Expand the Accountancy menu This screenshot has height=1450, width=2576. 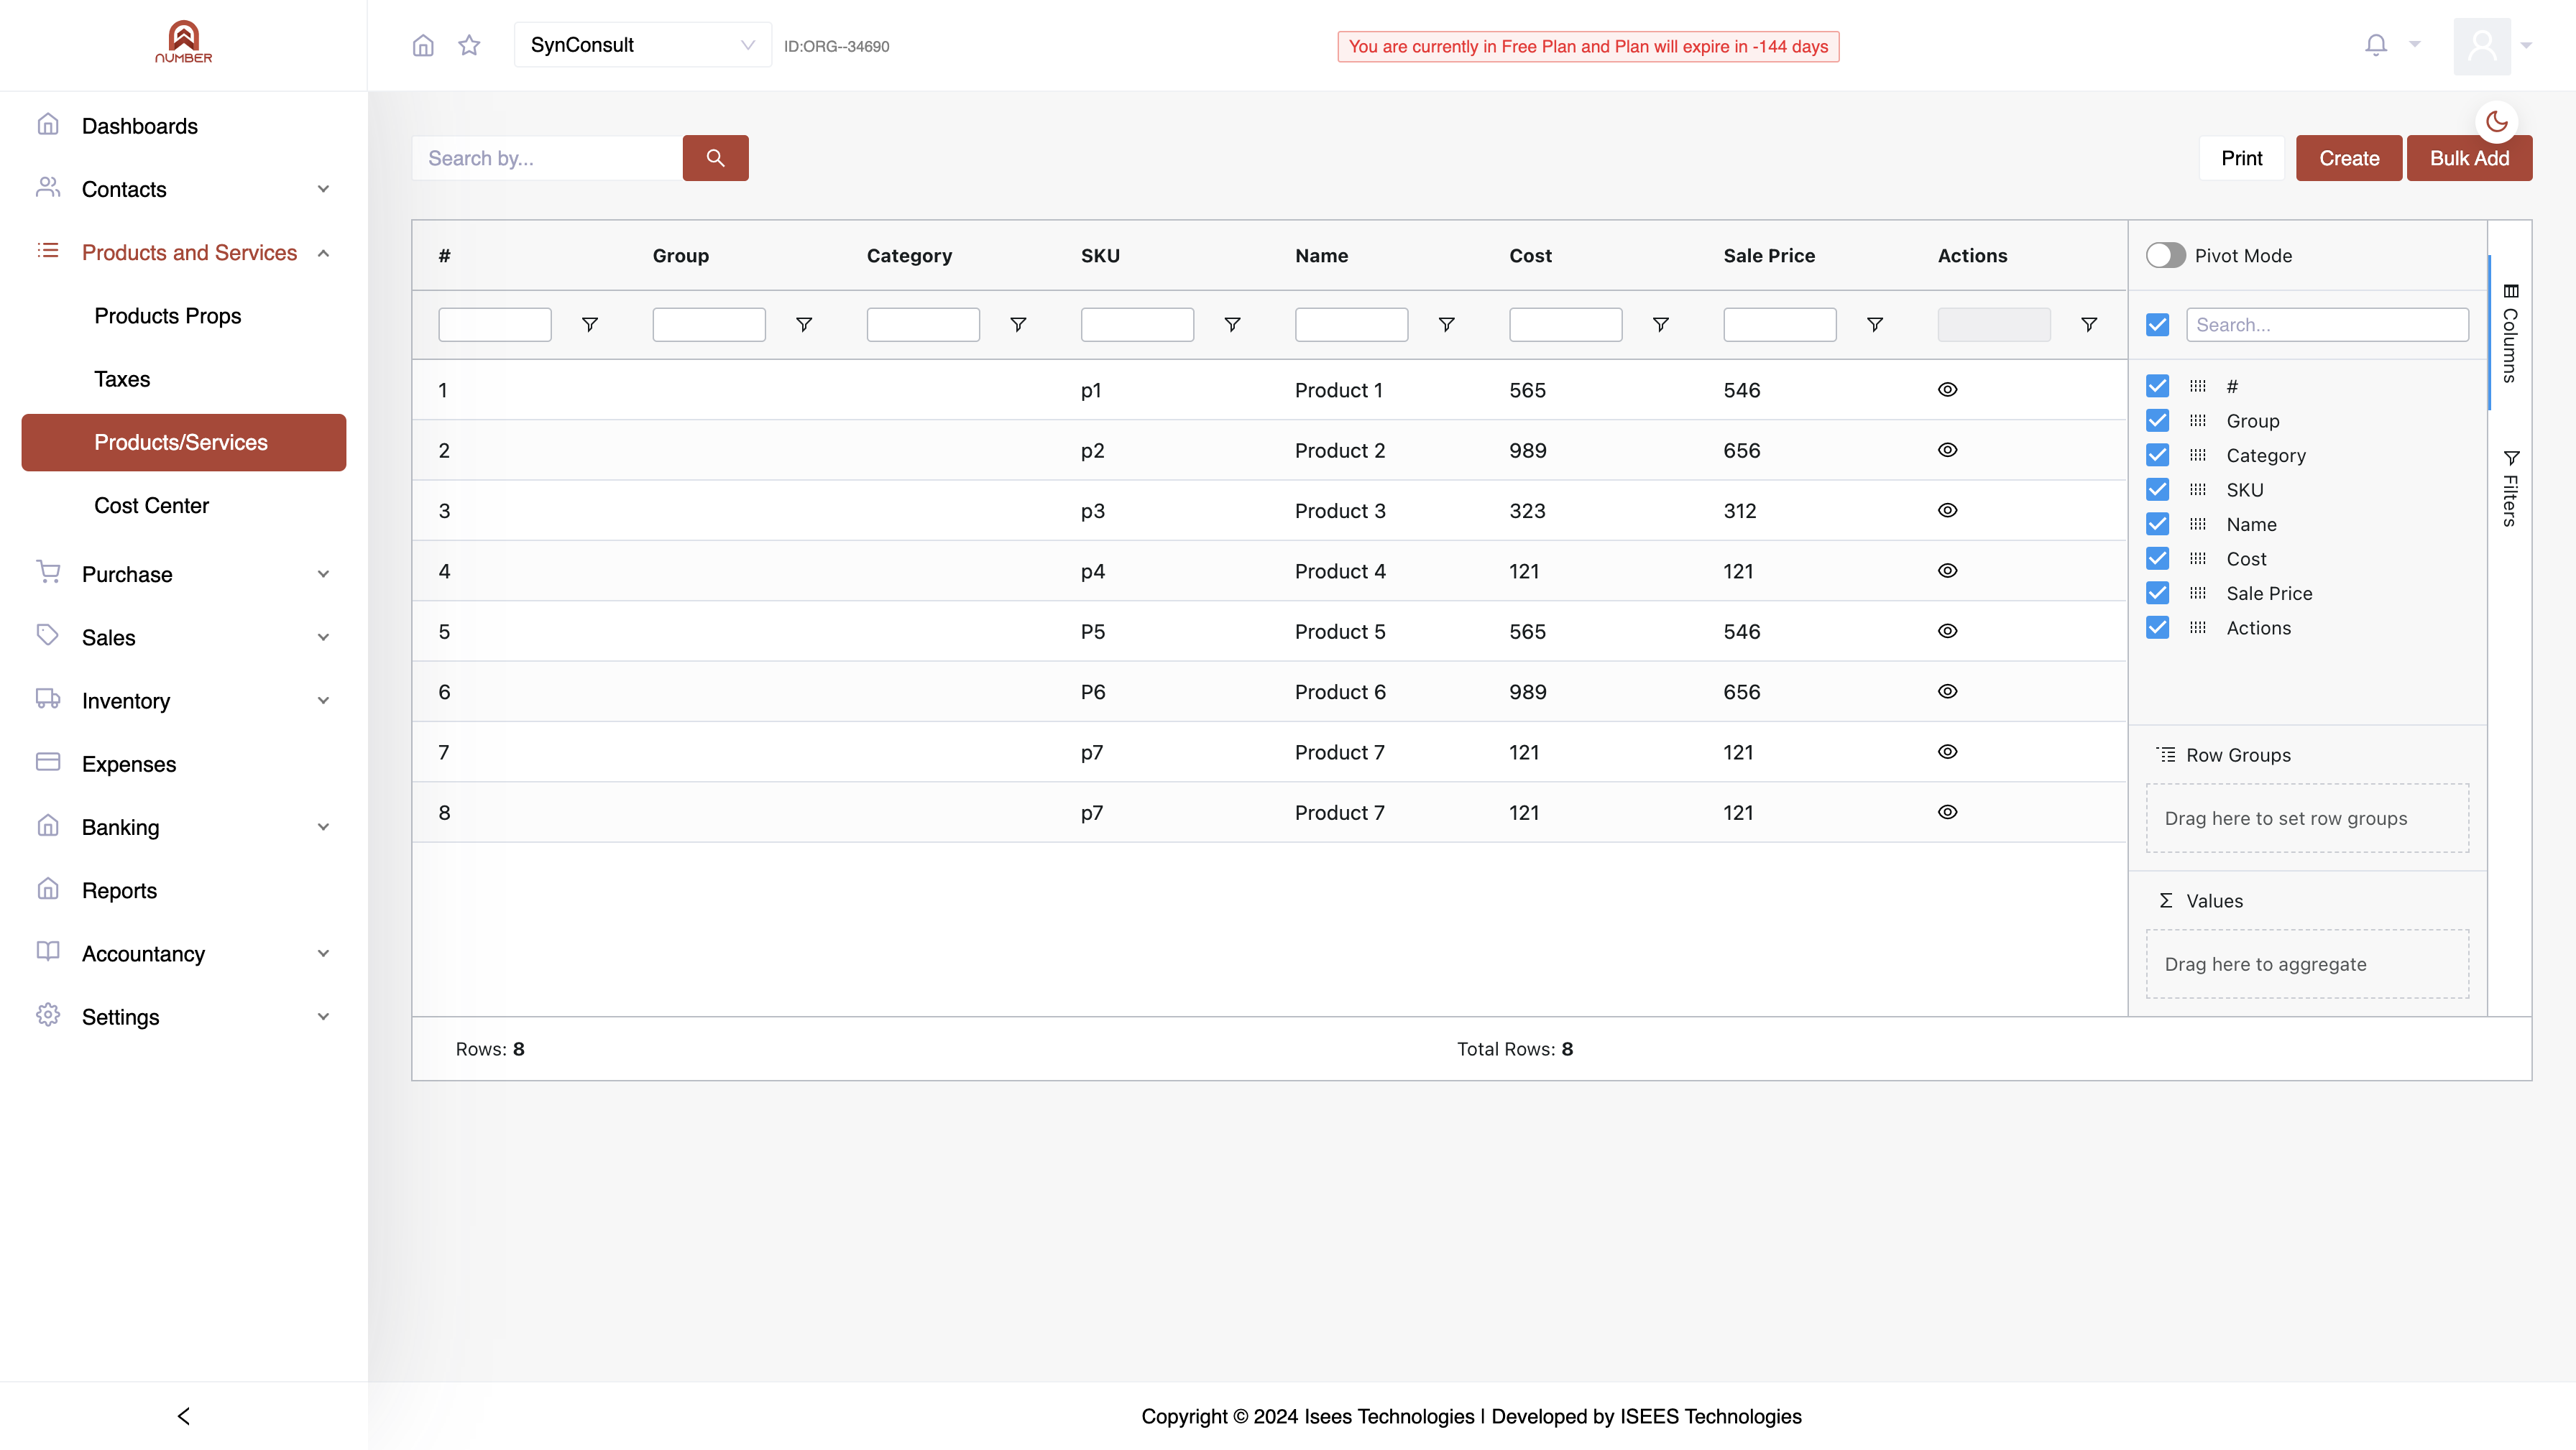point(184,953)
